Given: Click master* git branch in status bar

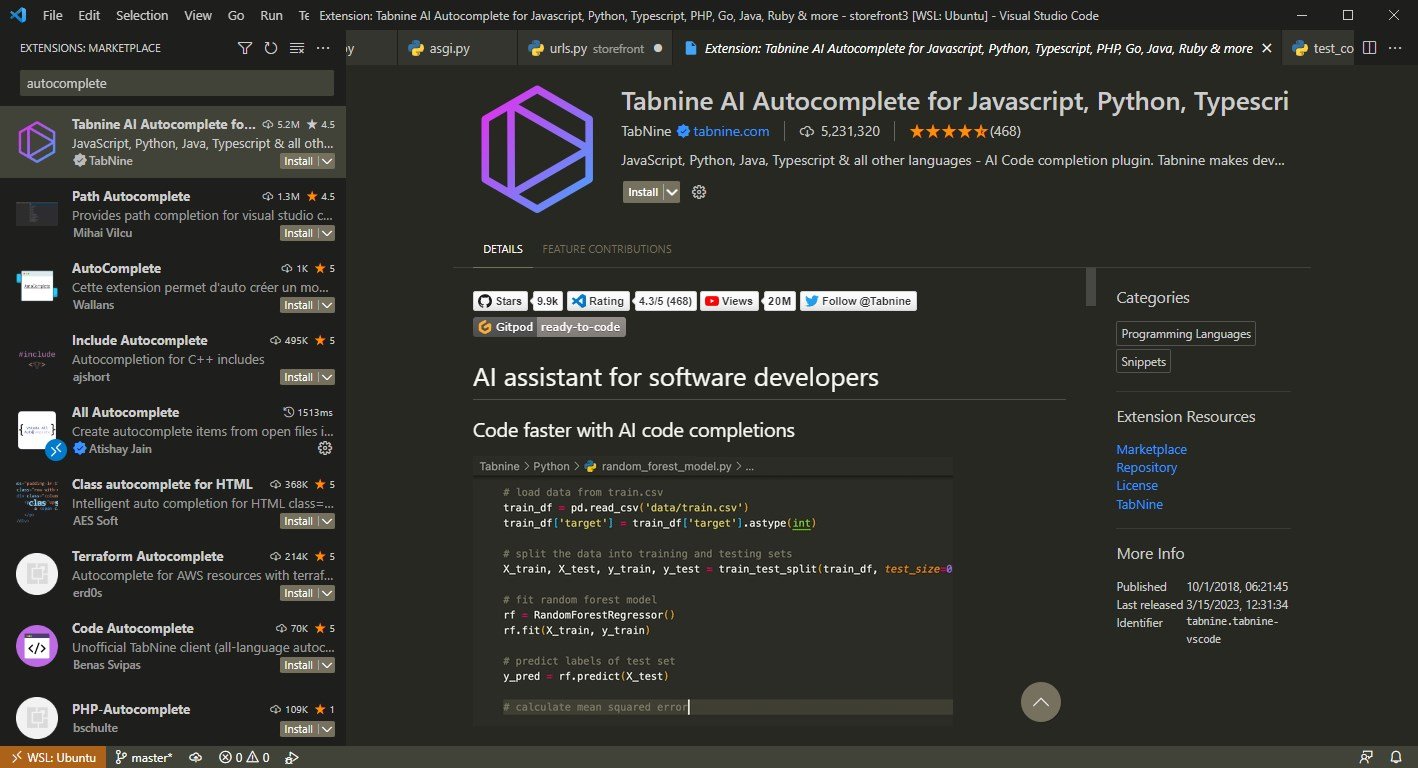Looking at the screenshot, I should [143, 757].
